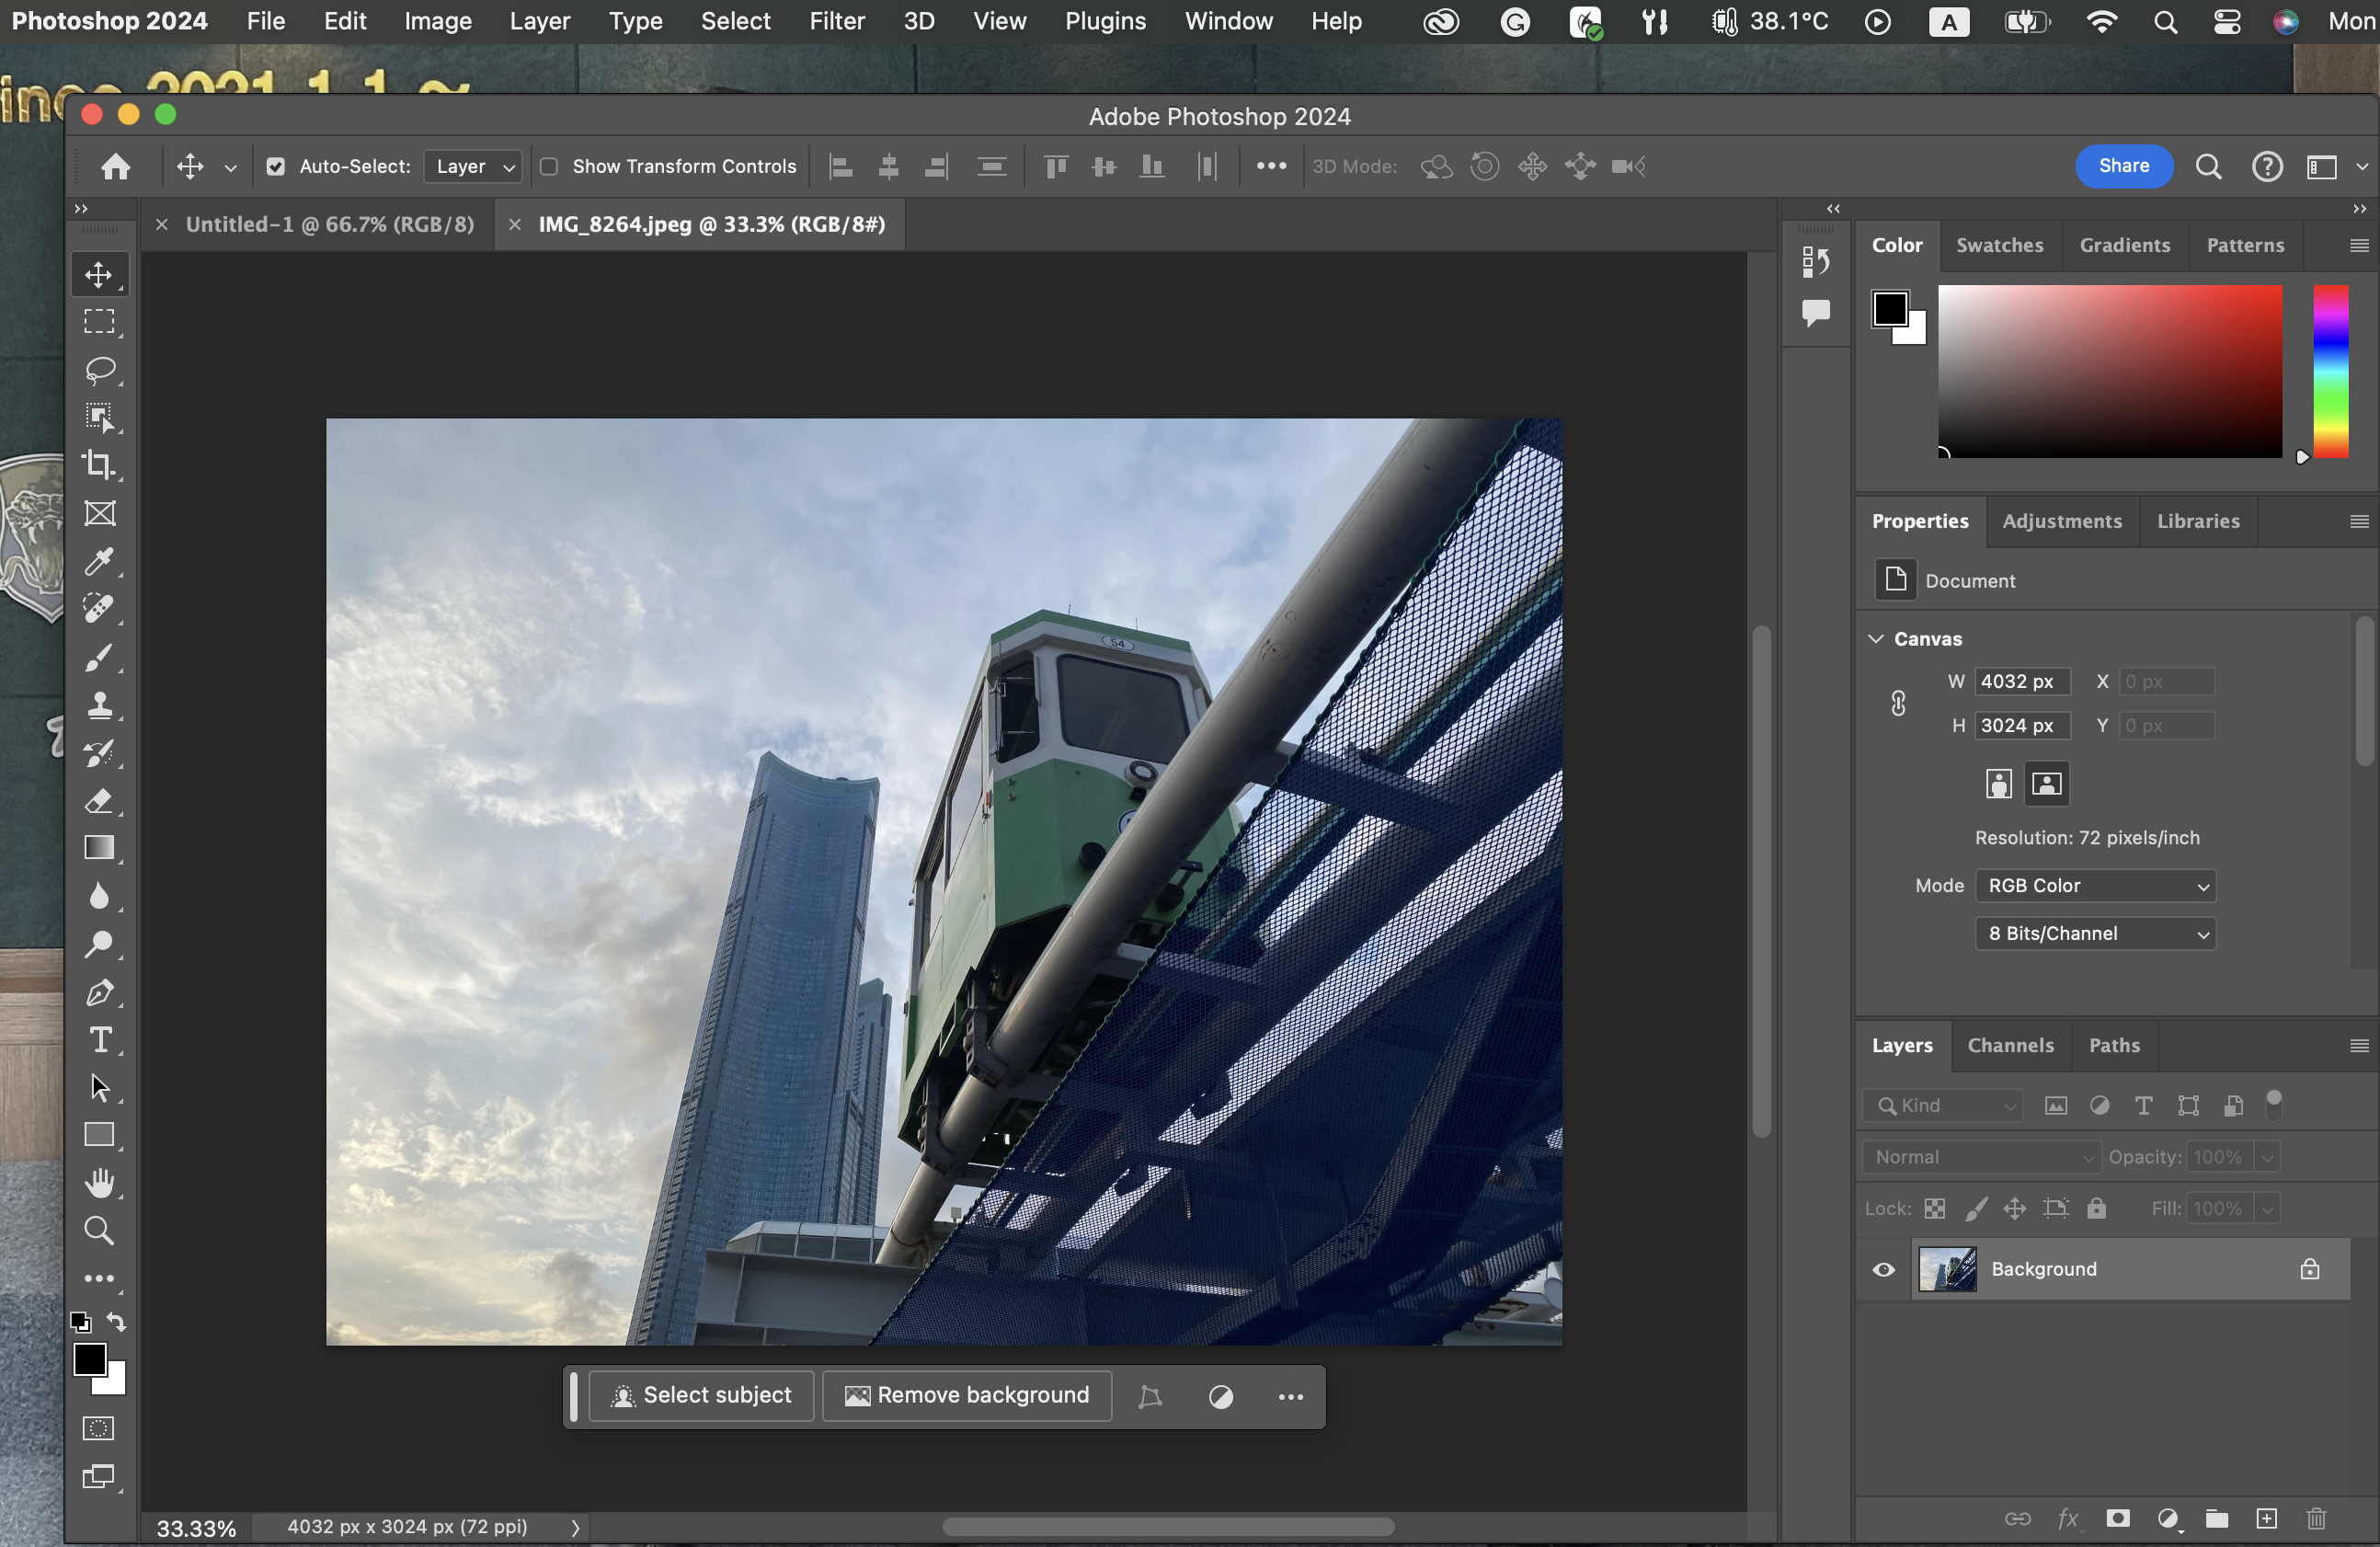Click the Create new layer icon
This screenshot has height=1547, width=2380.
pyautogui.click(x=2266, y=1518)
